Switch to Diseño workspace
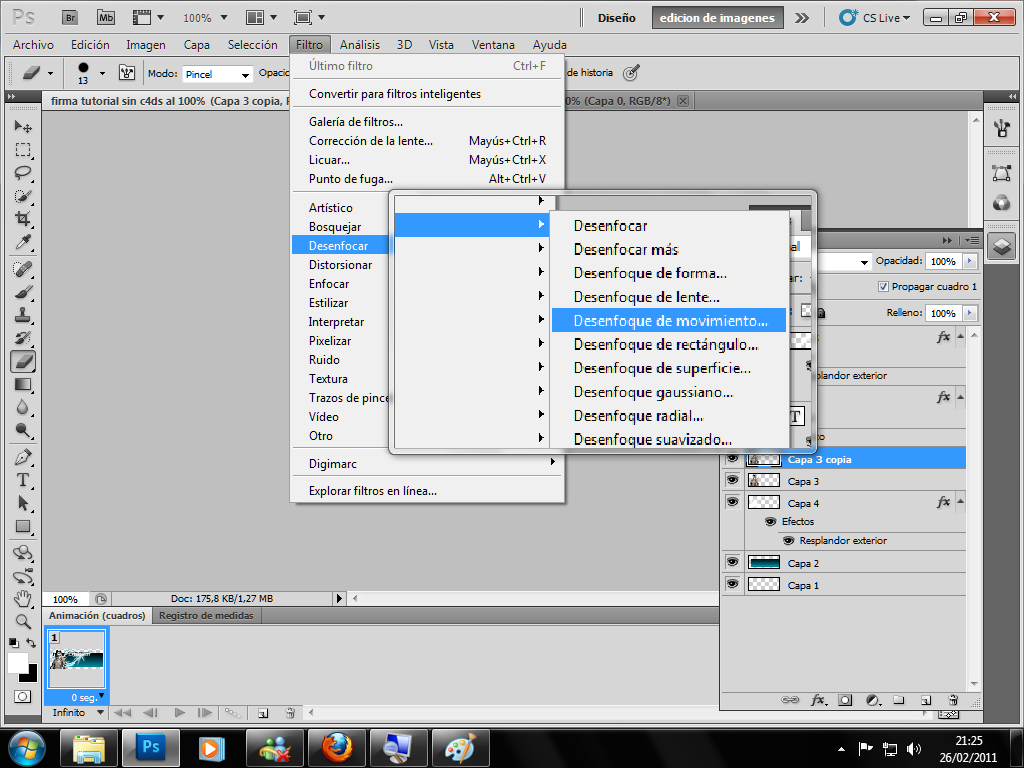 pyautogui.click(x=616, y=18)
